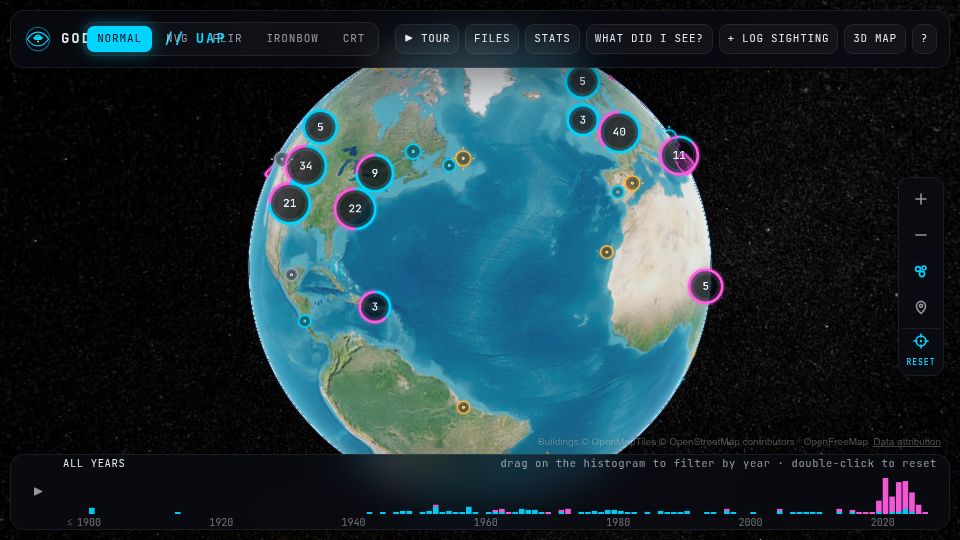960x540 pixels.
Task: Start the guided TOUR
Action: coord(427,39)
